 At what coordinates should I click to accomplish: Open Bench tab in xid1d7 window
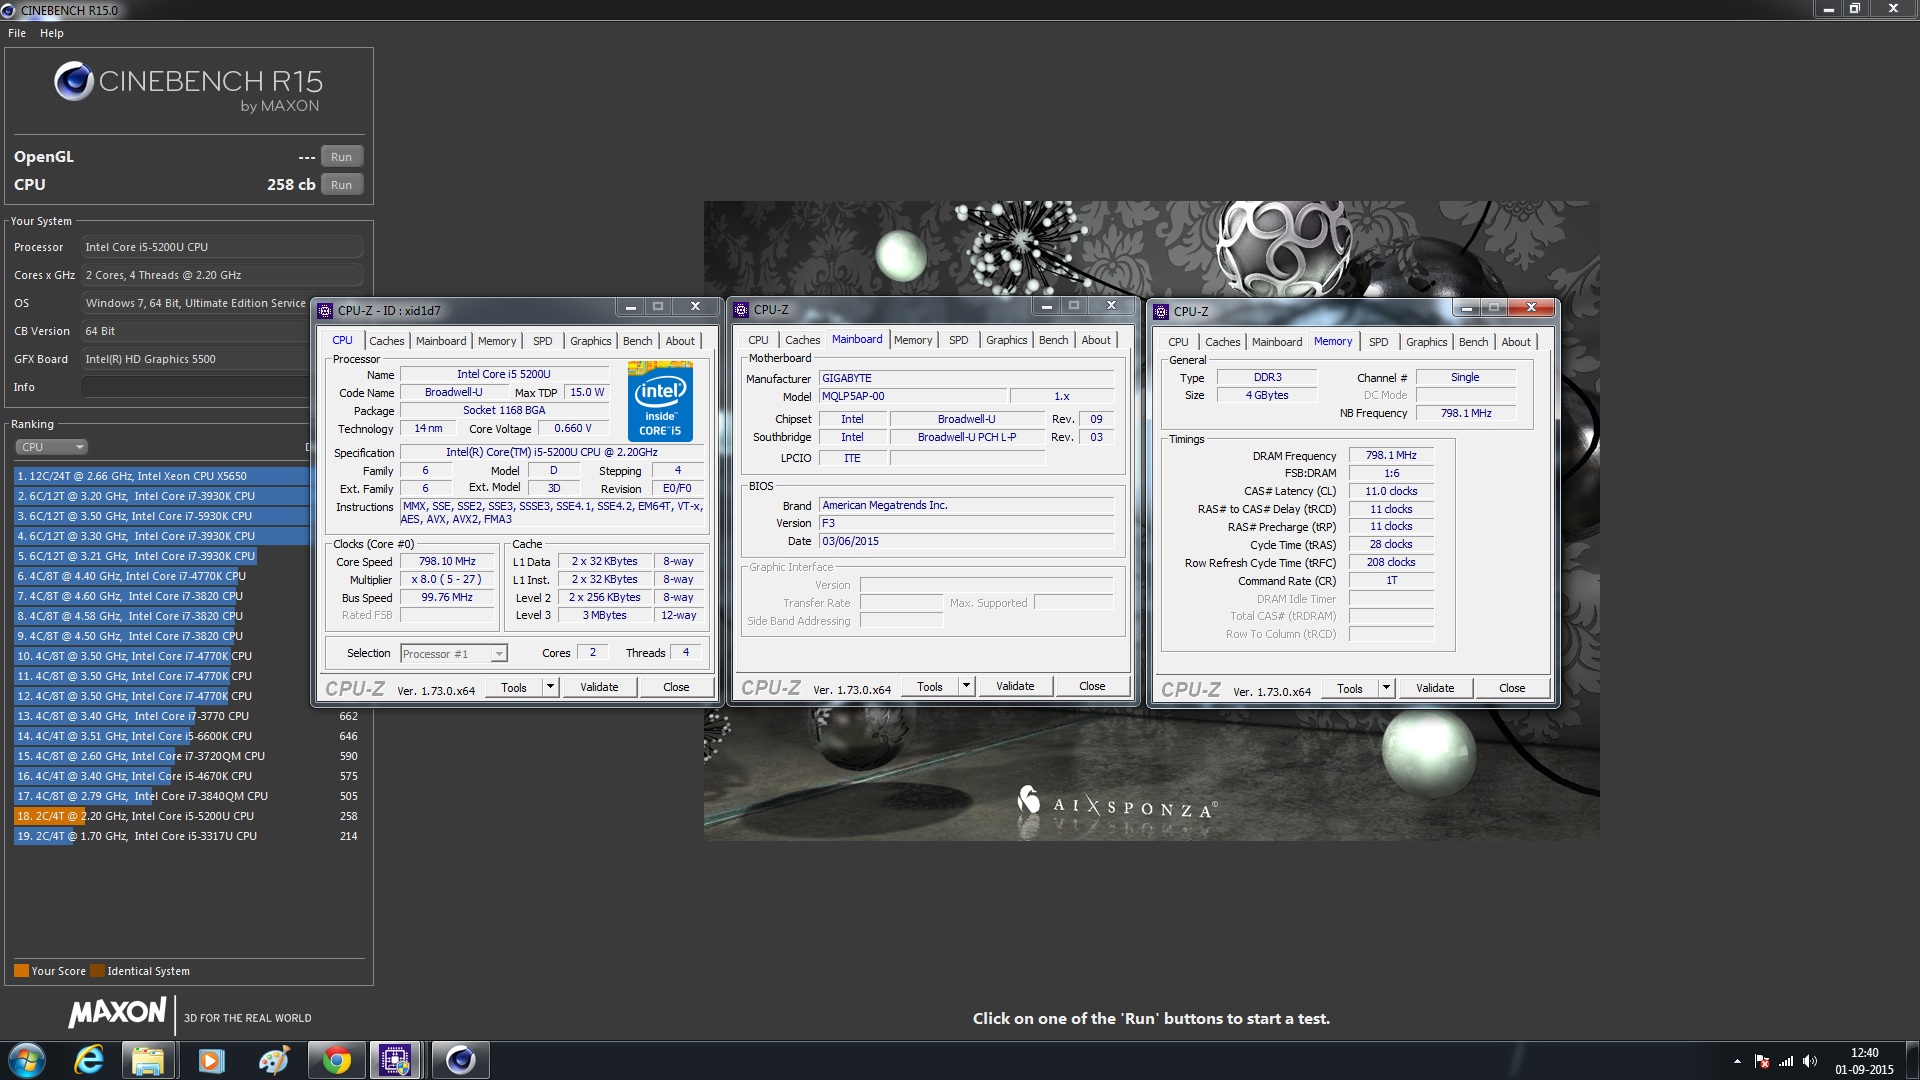(x=637, y=341)
